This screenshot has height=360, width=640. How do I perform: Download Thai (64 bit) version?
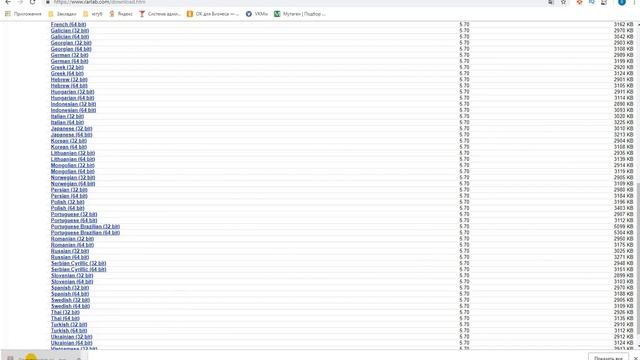point(65,318)
